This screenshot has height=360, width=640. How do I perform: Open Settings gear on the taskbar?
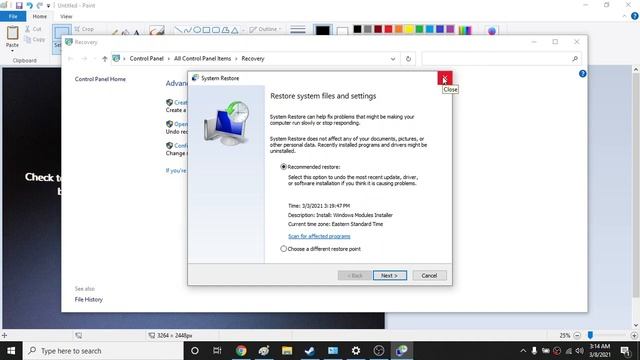pyautogui.click(x=356, y=351)
